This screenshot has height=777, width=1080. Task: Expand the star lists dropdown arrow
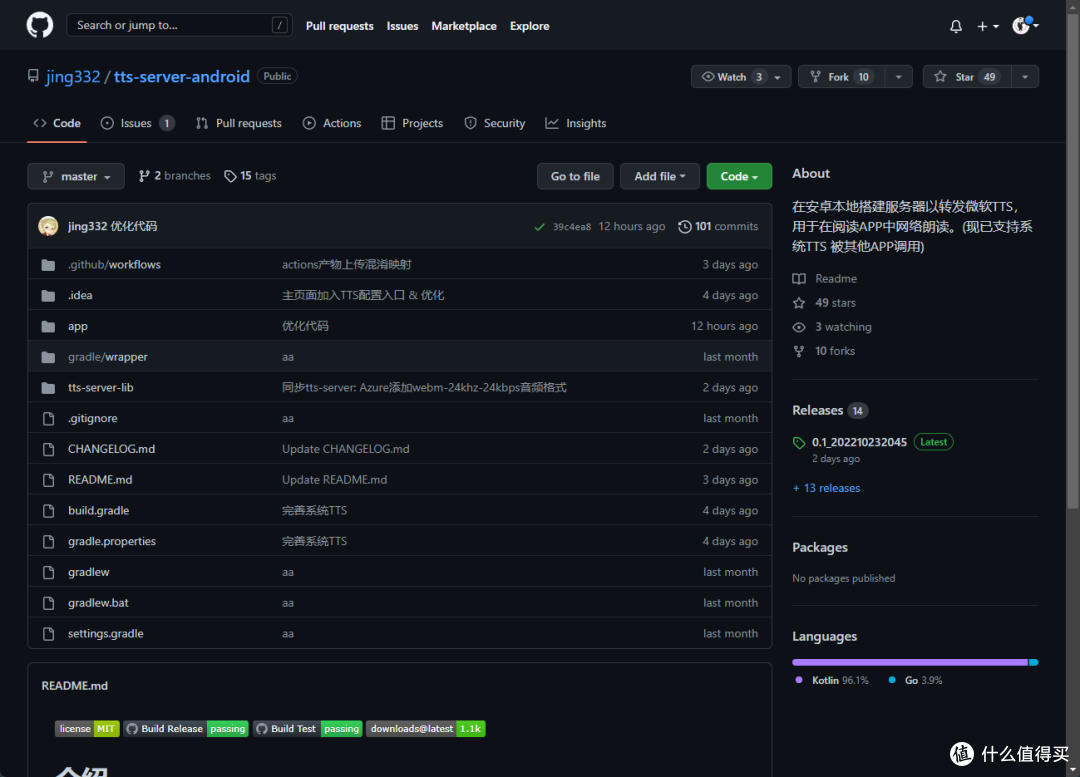coord(1024,77)
